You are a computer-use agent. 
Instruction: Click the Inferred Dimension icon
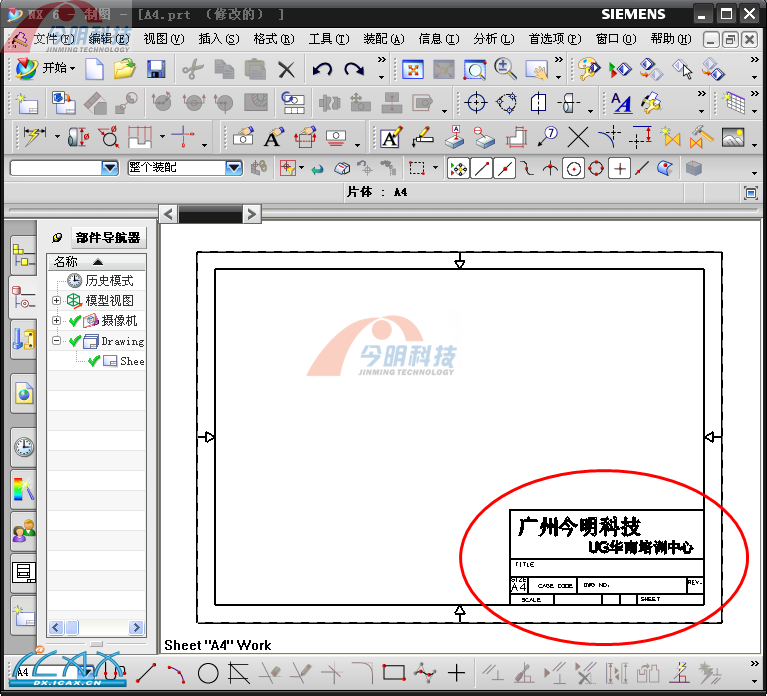[34, 136]
